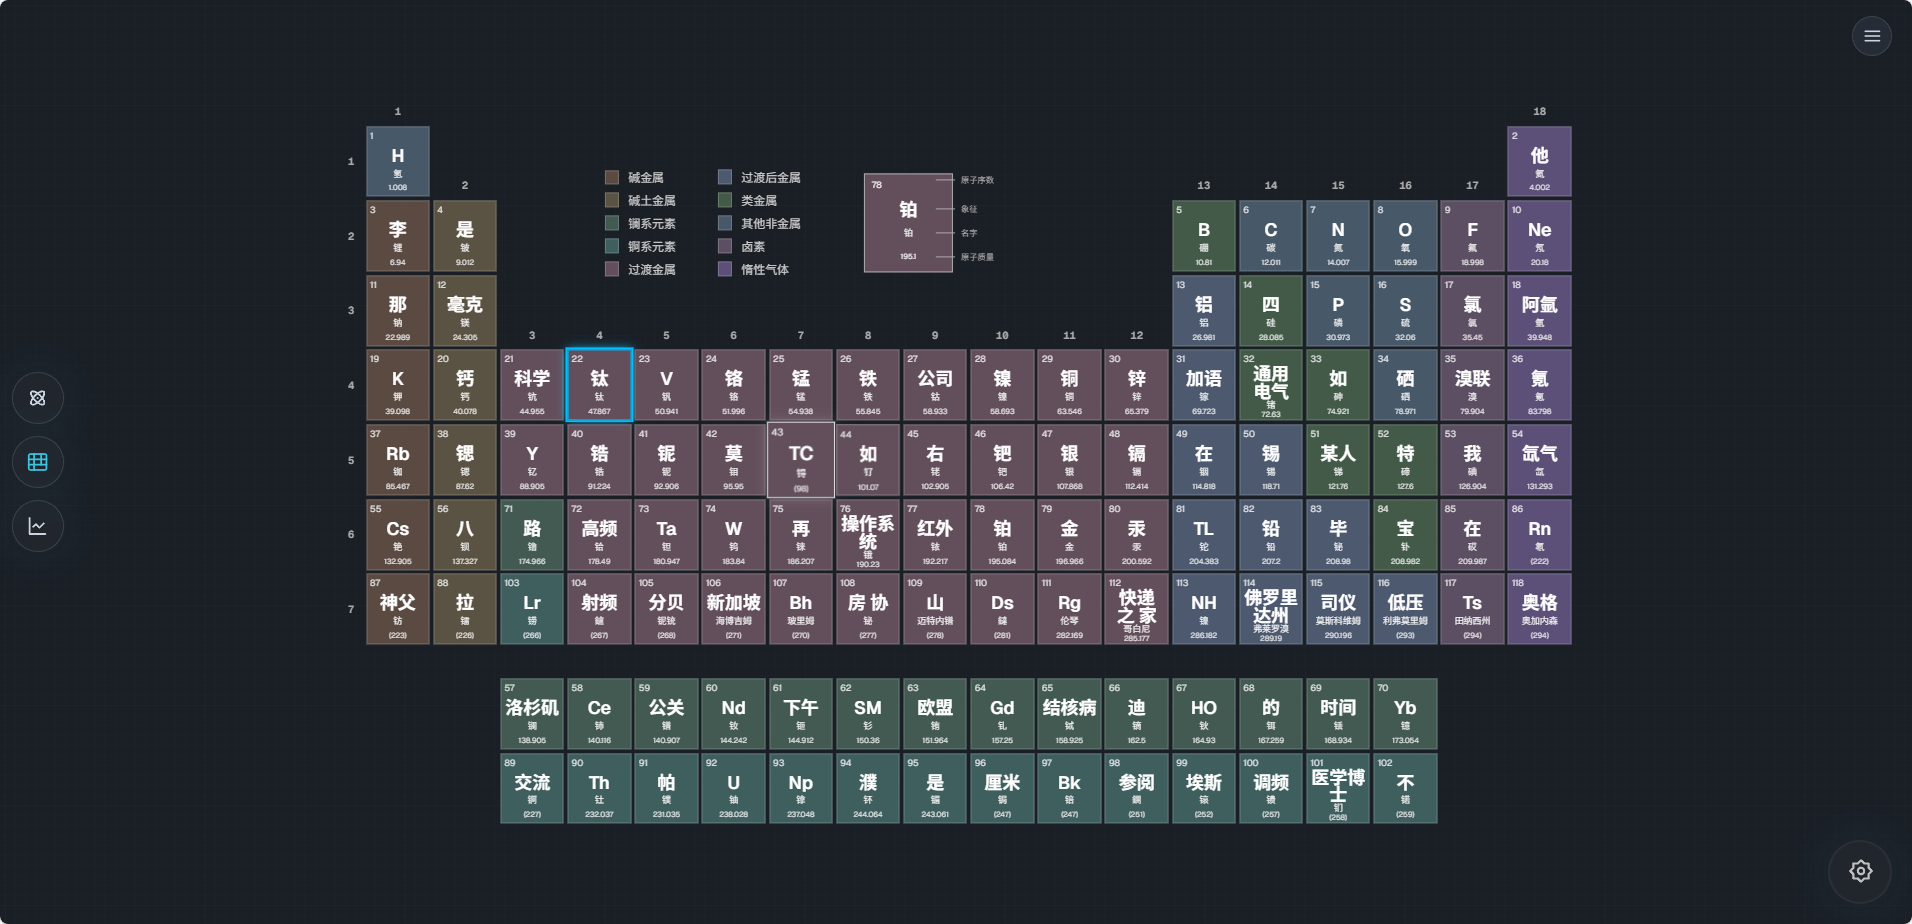Select hydrogen element tile H

tap(398, 161)
